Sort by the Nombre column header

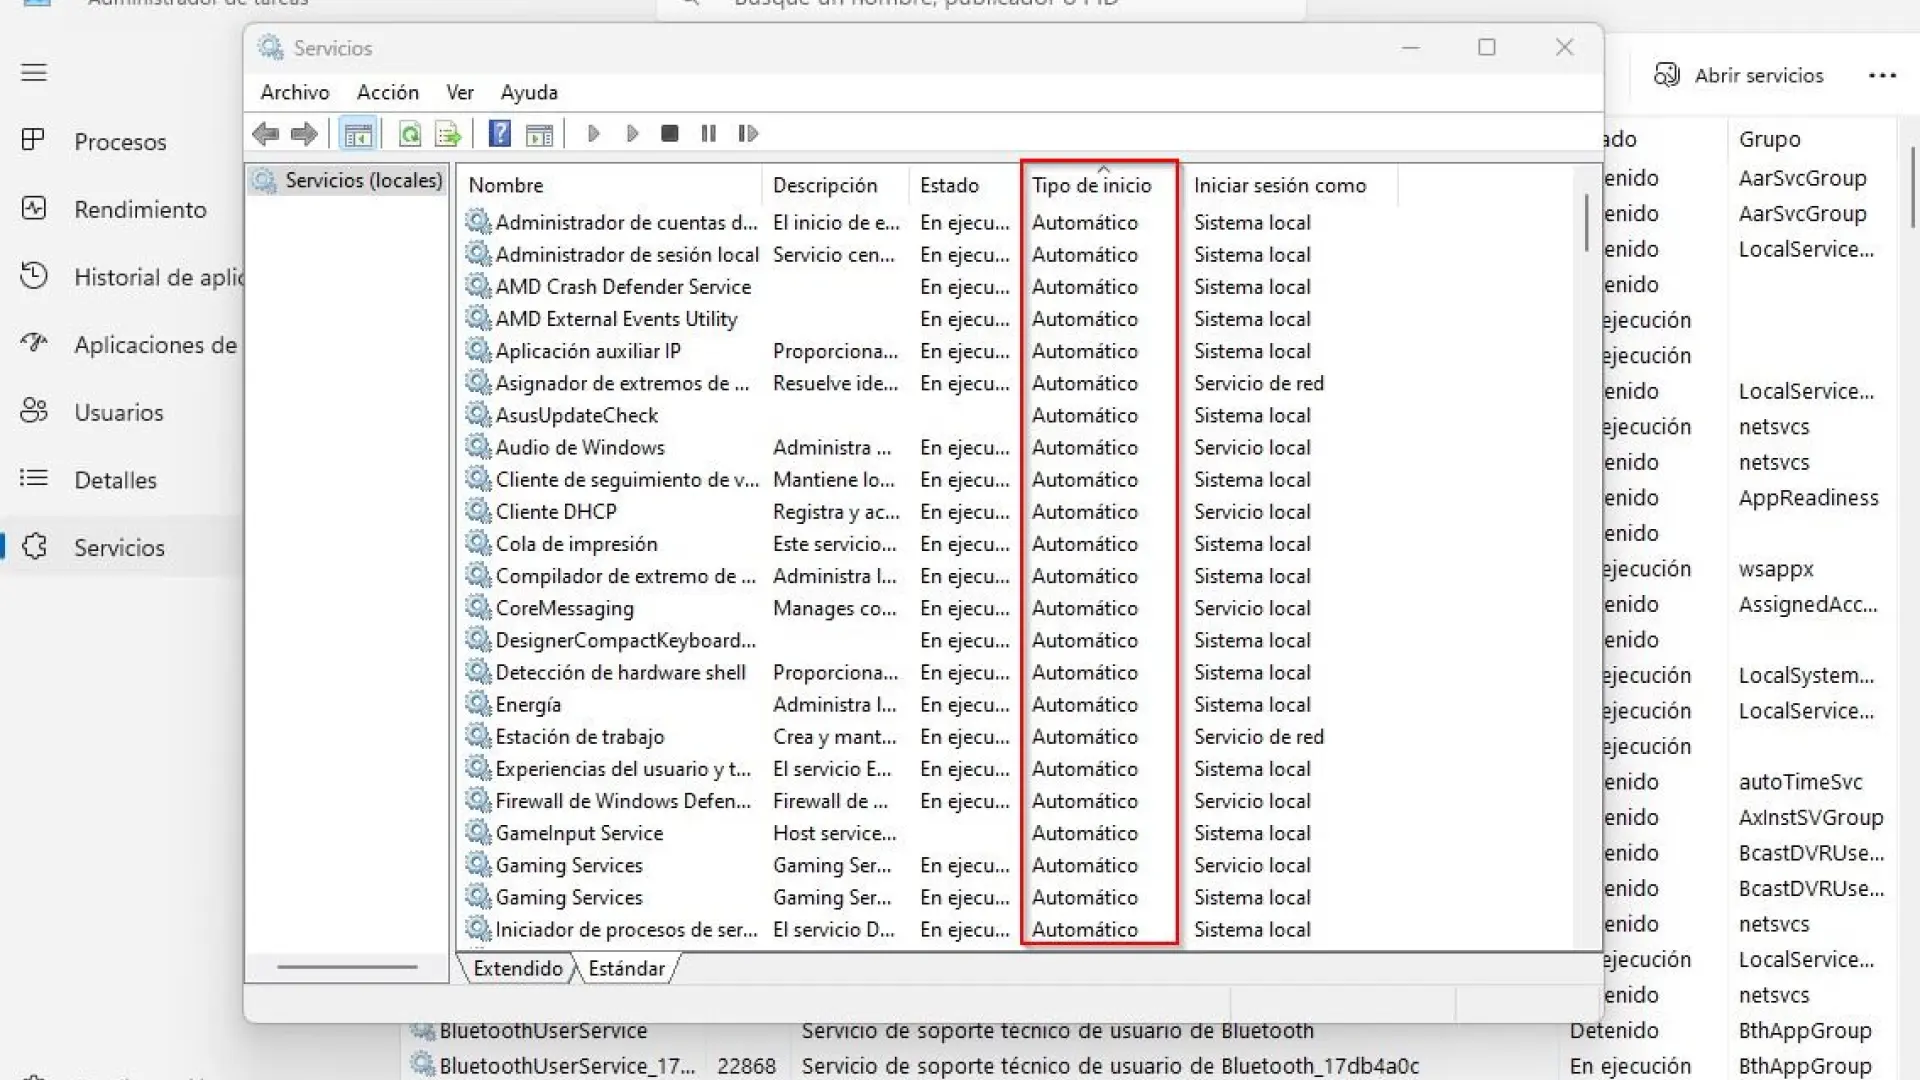(x=506, y=185)
